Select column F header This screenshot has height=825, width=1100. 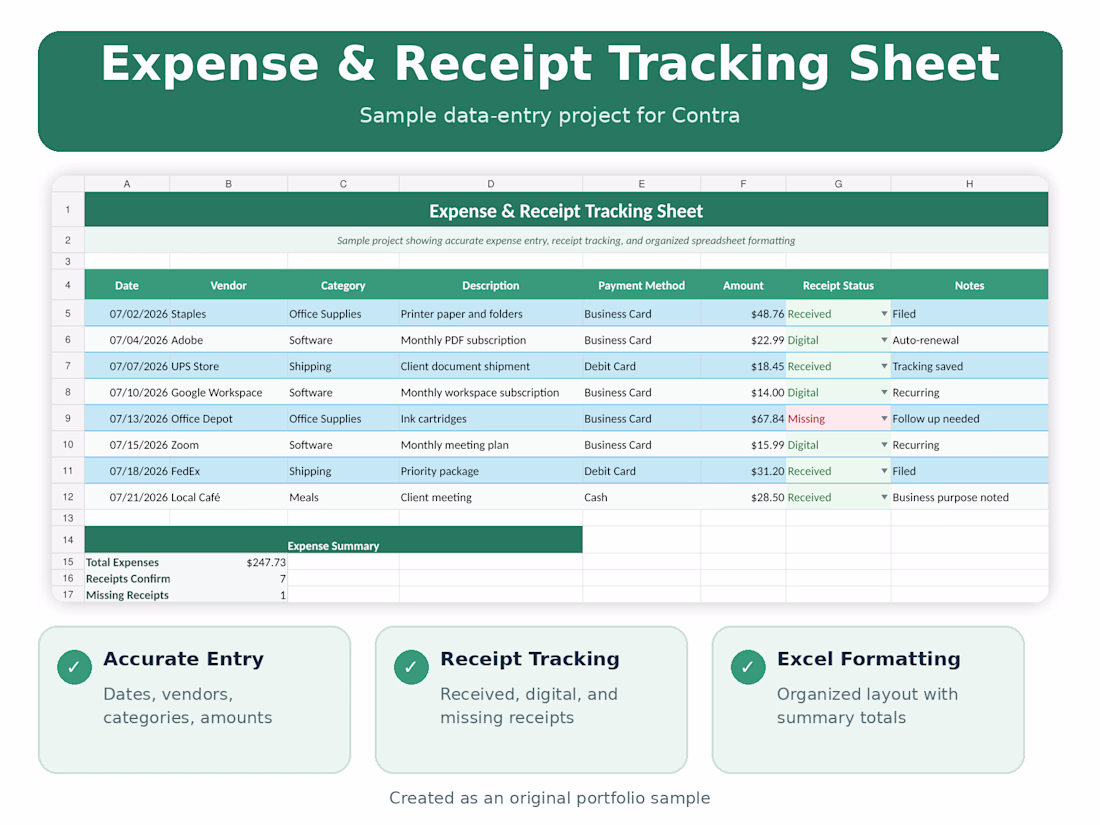tap(743, 184)
